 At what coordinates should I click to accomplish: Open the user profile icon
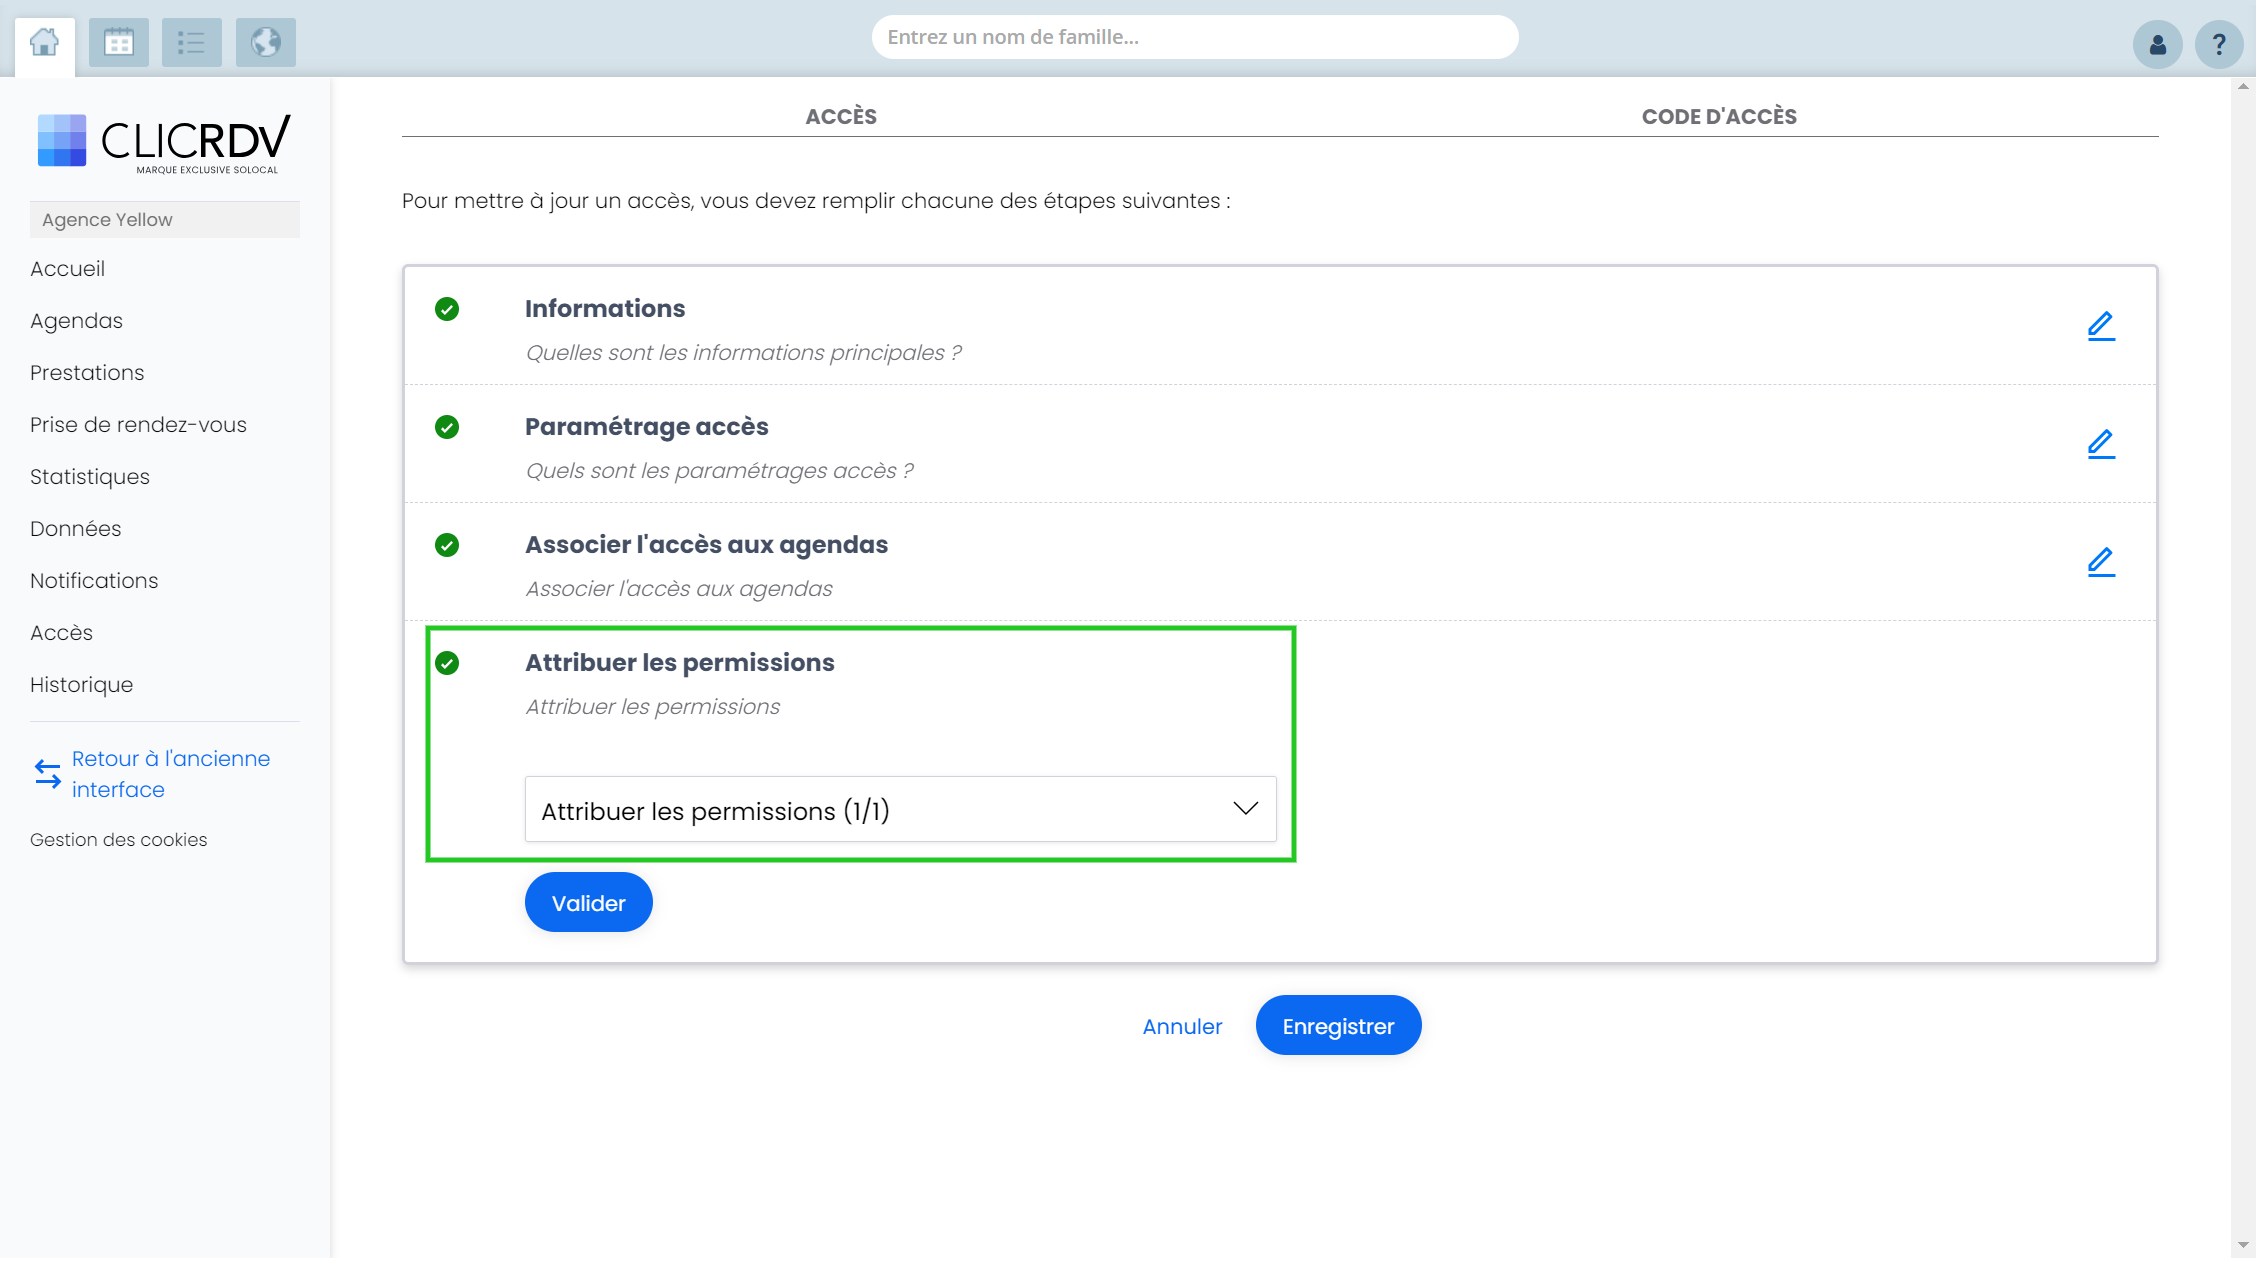click(x=2157, y=45)
